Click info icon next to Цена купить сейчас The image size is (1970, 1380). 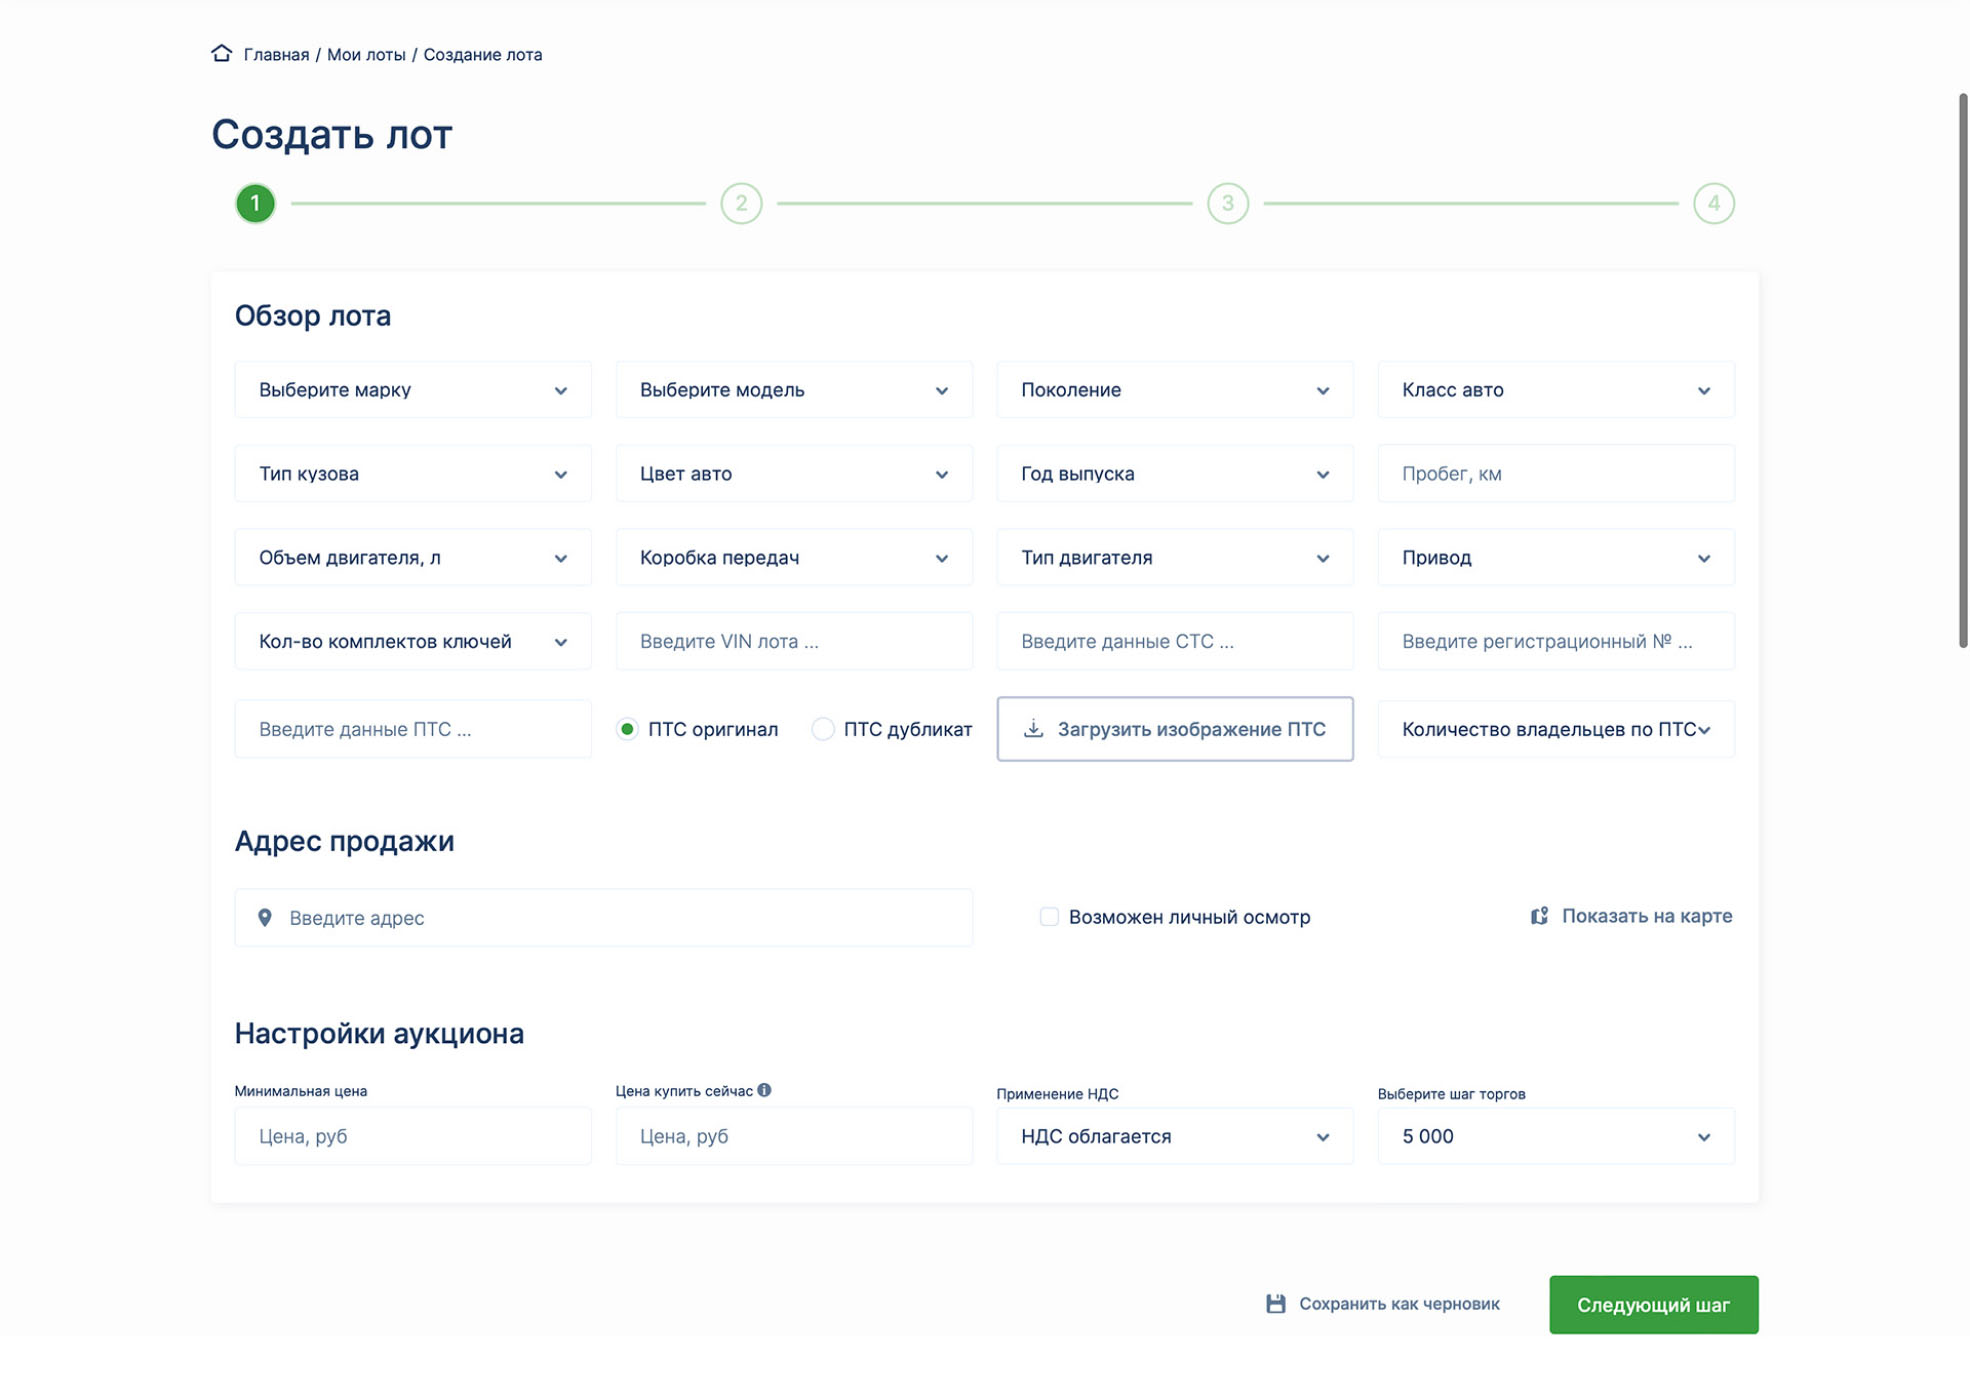[764, 1090]
